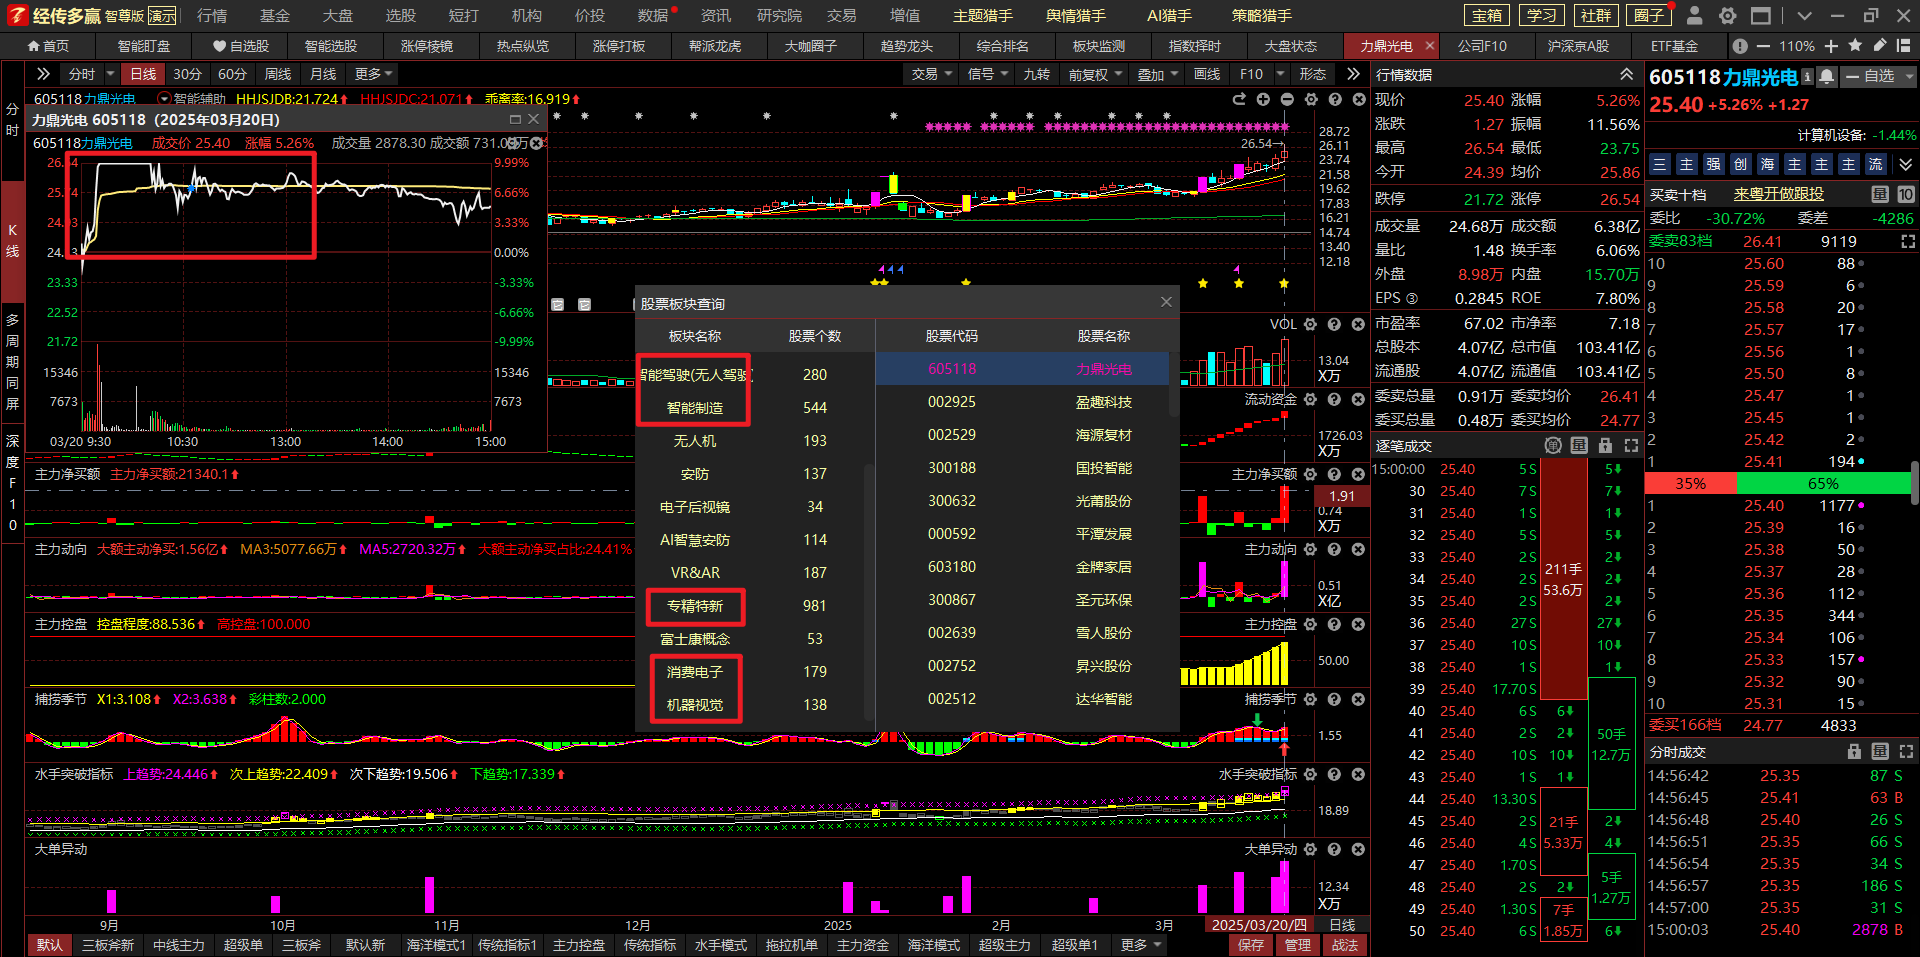Toggle the 创 stock tag
Viewport: 1920px width, 957px height.
[x=1740, y=164]
